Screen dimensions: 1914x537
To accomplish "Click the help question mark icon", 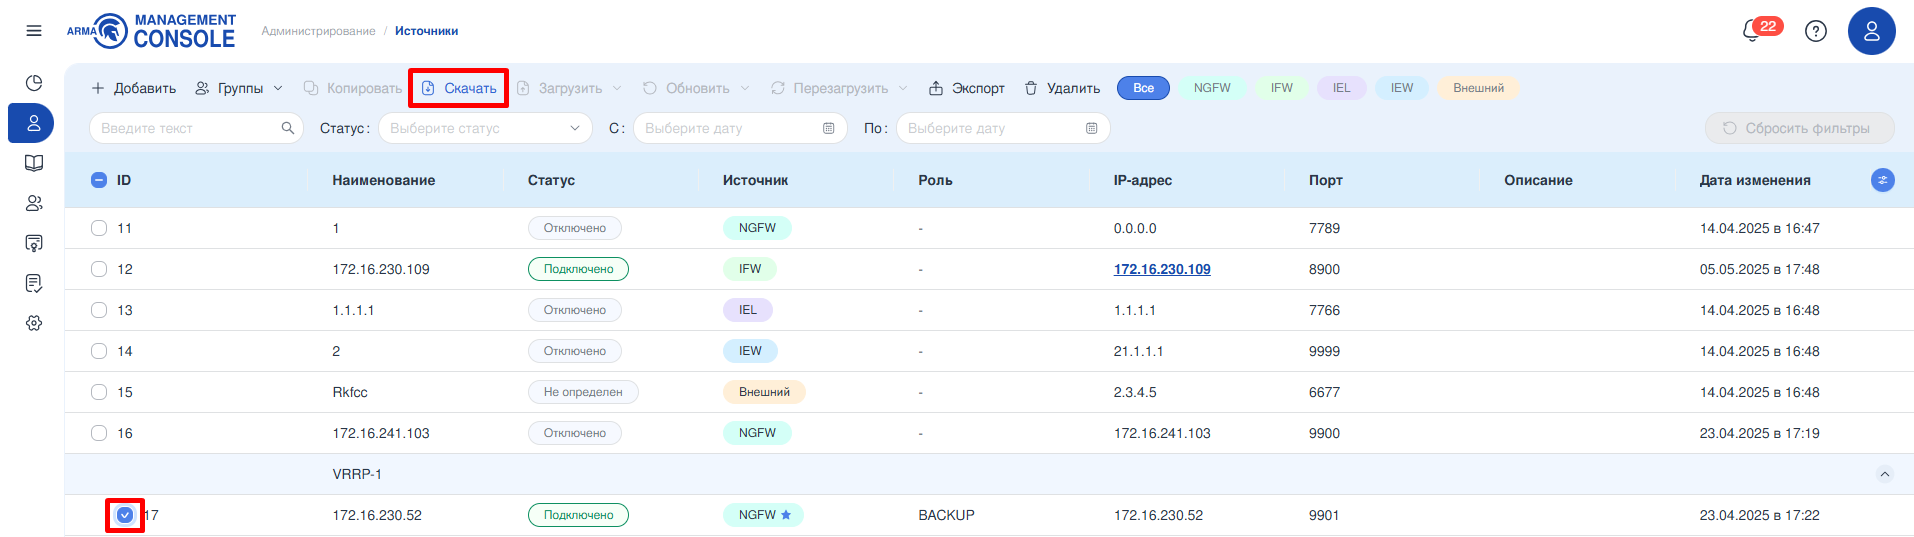I will tap(1815, 31).
